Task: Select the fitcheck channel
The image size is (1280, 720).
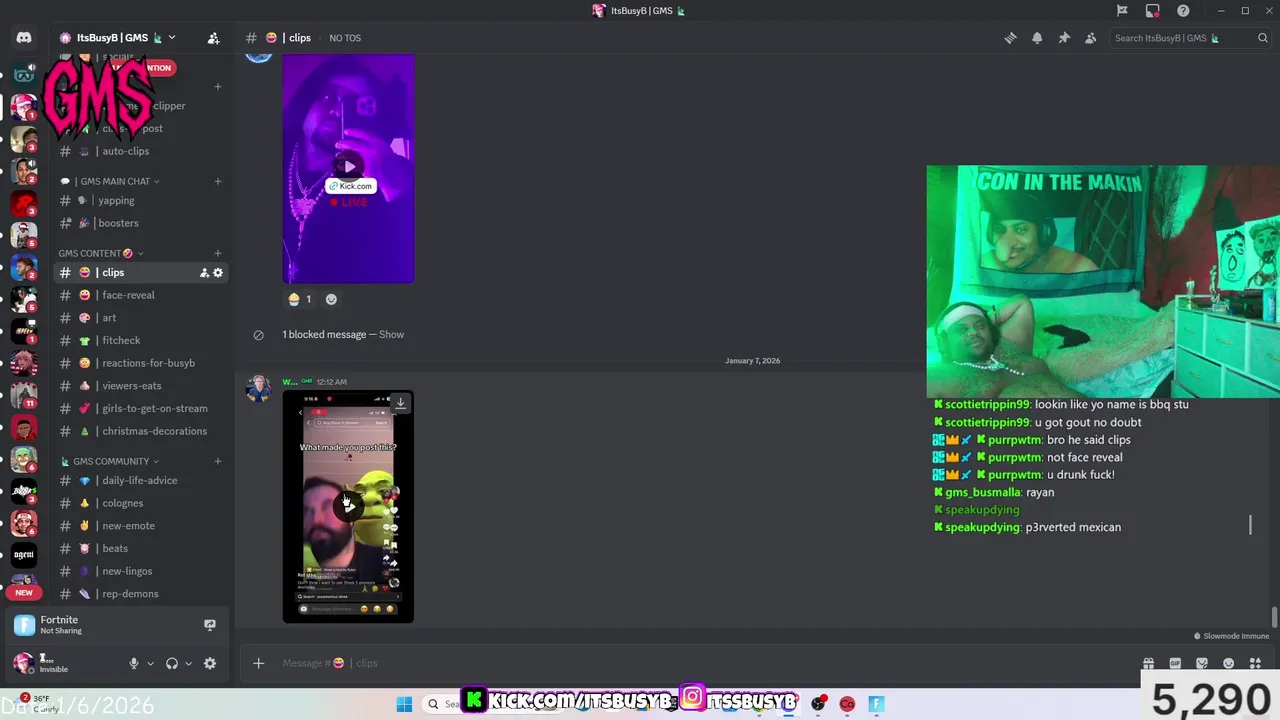Action: (141, 340)
